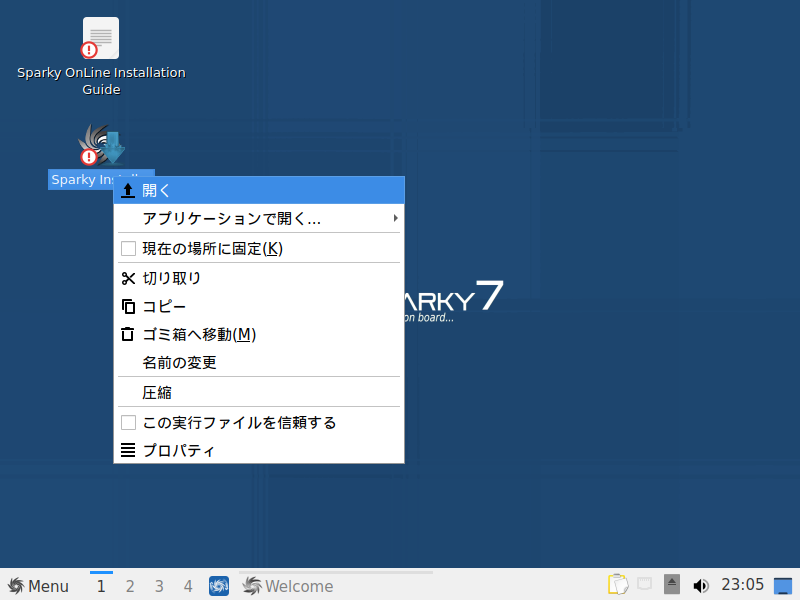The width and height of the screenshot is (800, 600).
Task: Click the trash icon beside ゴミ箱へ移動
Action: pyautogui.click(x=128, y=334)
